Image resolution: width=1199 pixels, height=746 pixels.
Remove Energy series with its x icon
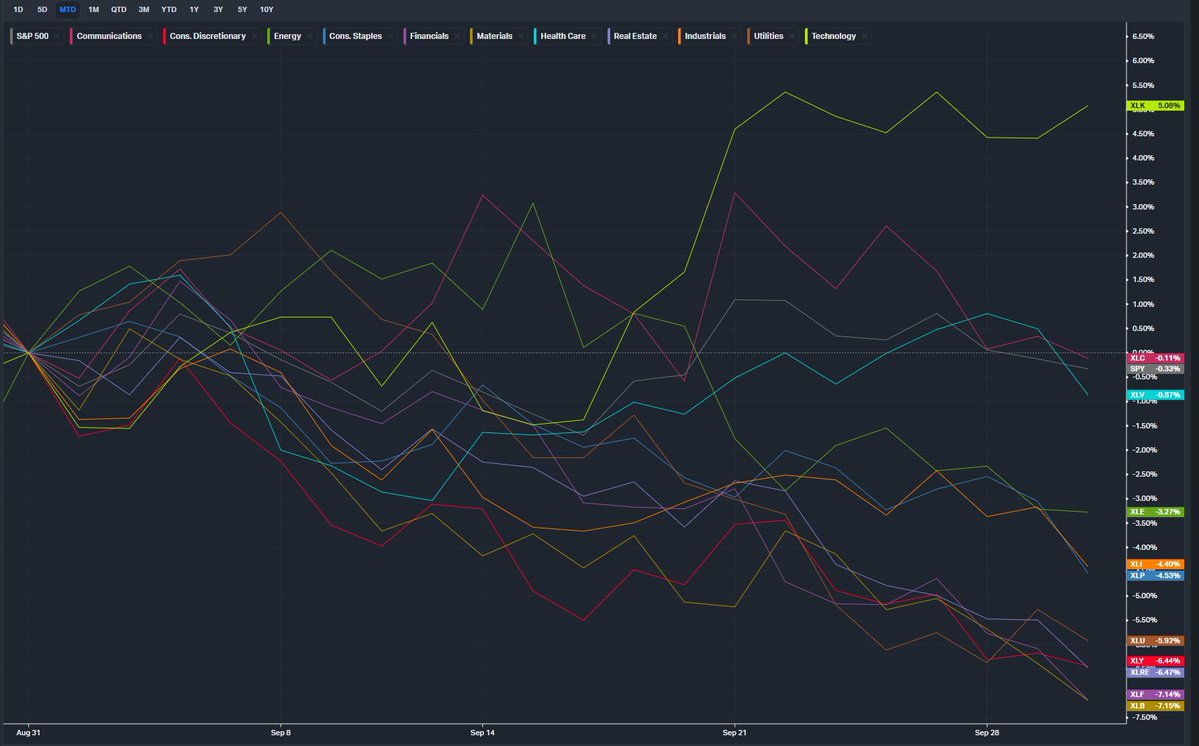click(x=309, y=36)
